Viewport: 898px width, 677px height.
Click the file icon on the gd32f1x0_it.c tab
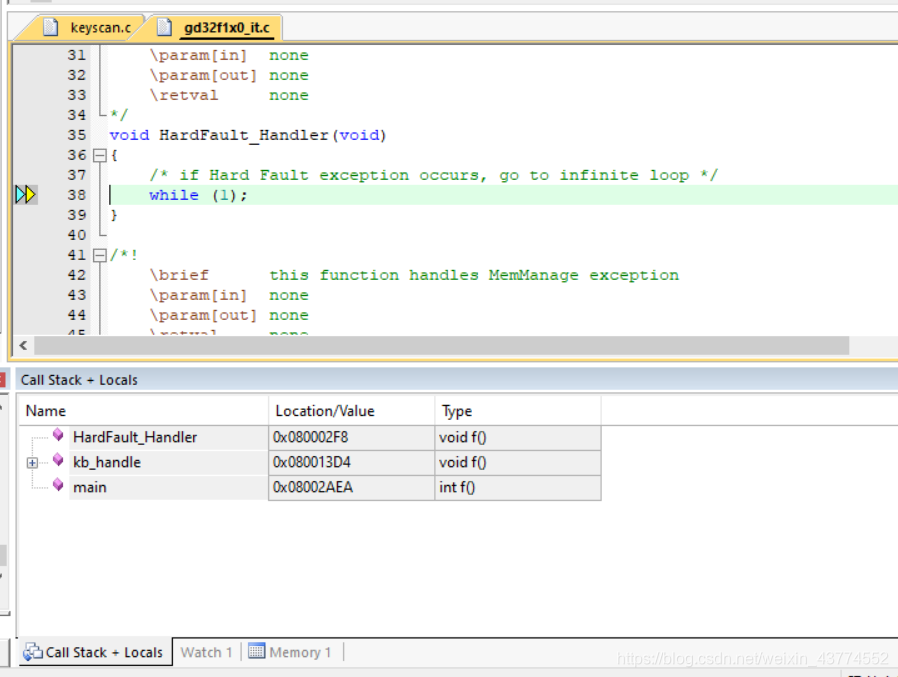[166, 27]
